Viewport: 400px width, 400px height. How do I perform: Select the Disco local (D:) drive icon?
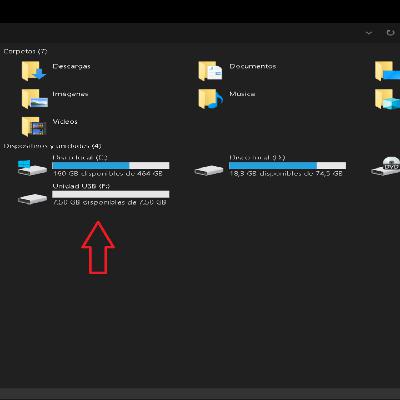[209, 170]
